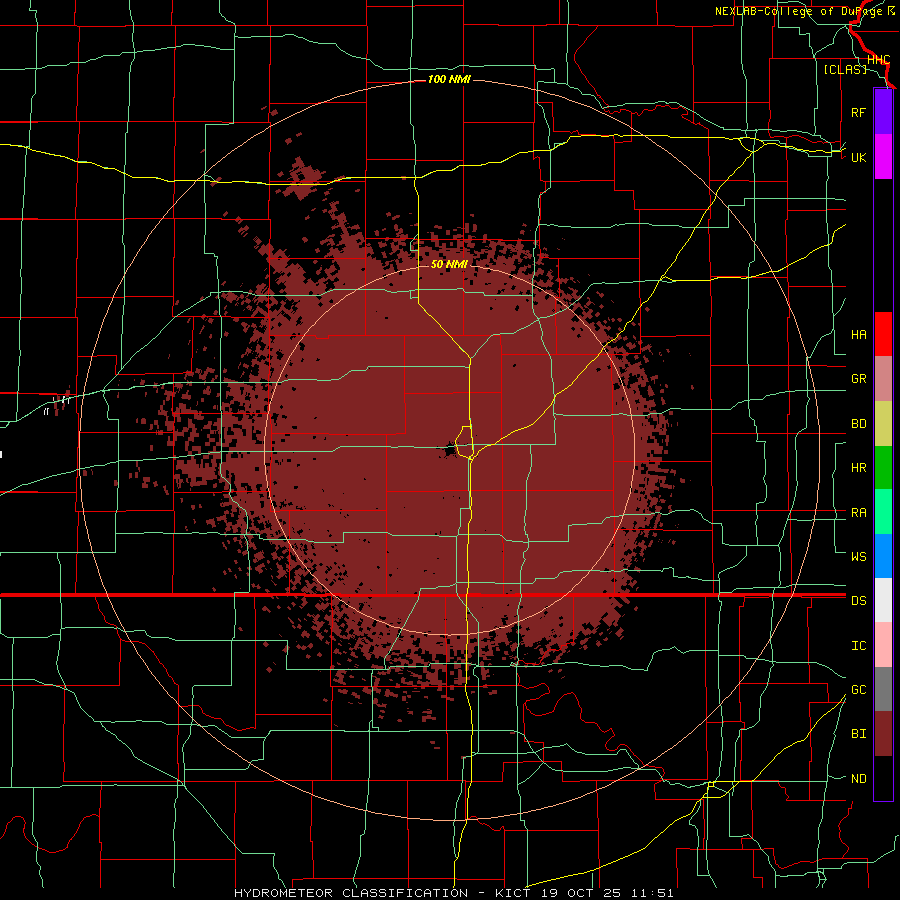Click the "19 OCT 25" date stamp
Screen dimensions: 900x900
[x=582, y=893]
